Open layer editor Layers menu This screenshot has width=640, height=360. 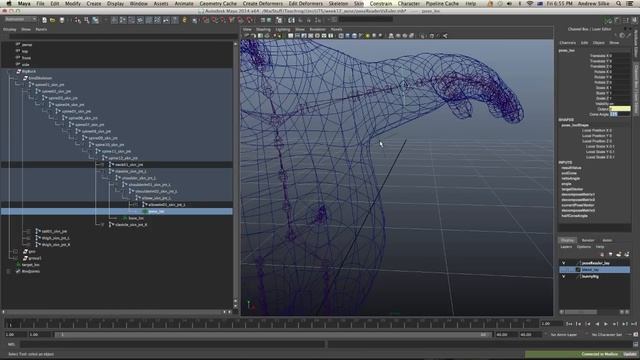[566, 247]
